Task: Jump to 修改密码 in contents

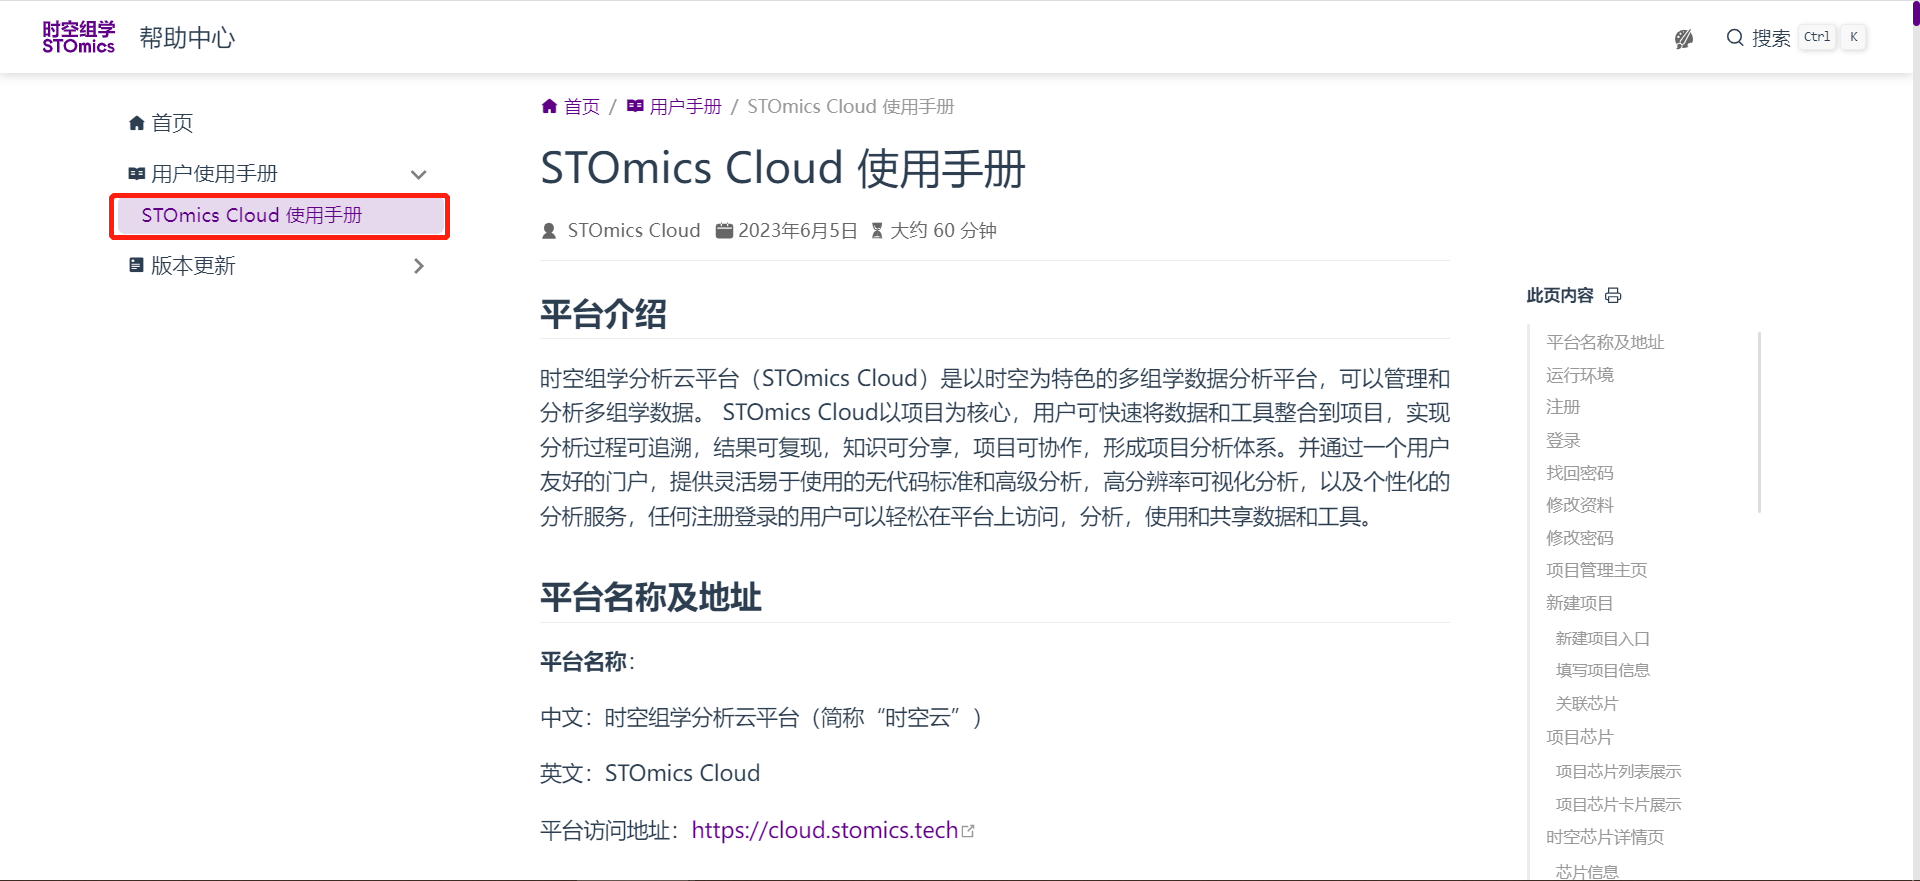Action: tap(1580, 538)
